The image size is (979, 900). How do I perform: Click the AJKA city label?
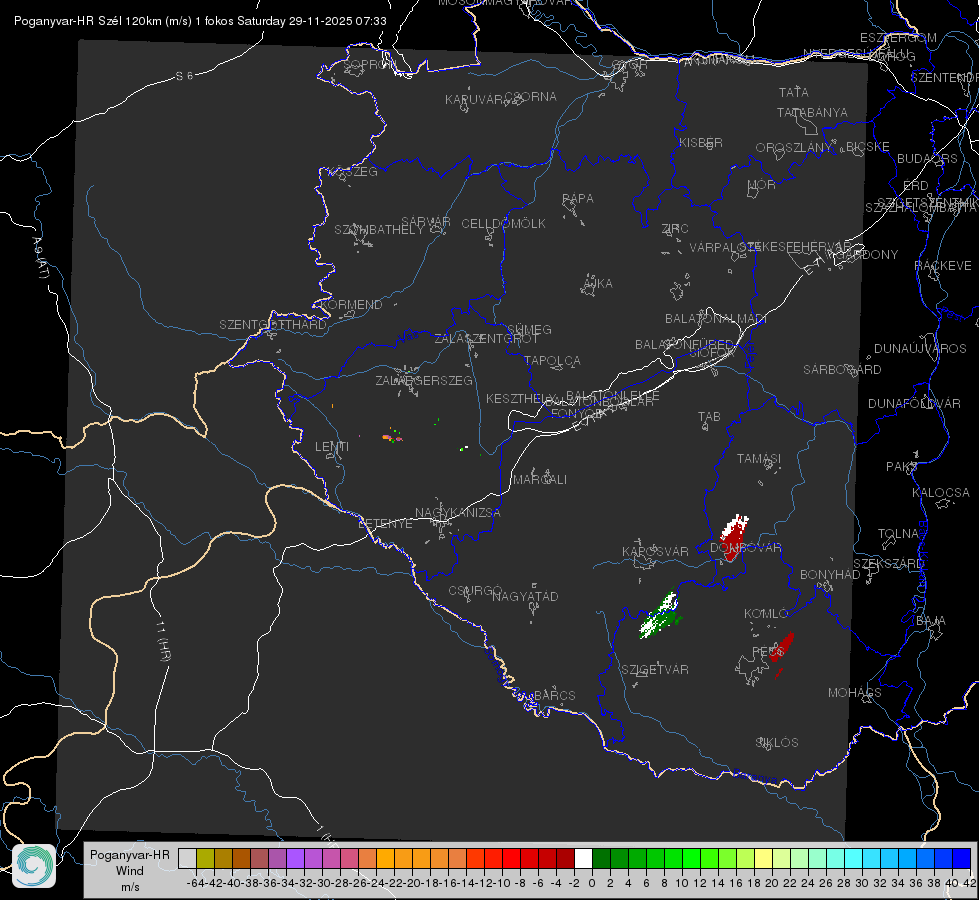(x=598, y=284)
